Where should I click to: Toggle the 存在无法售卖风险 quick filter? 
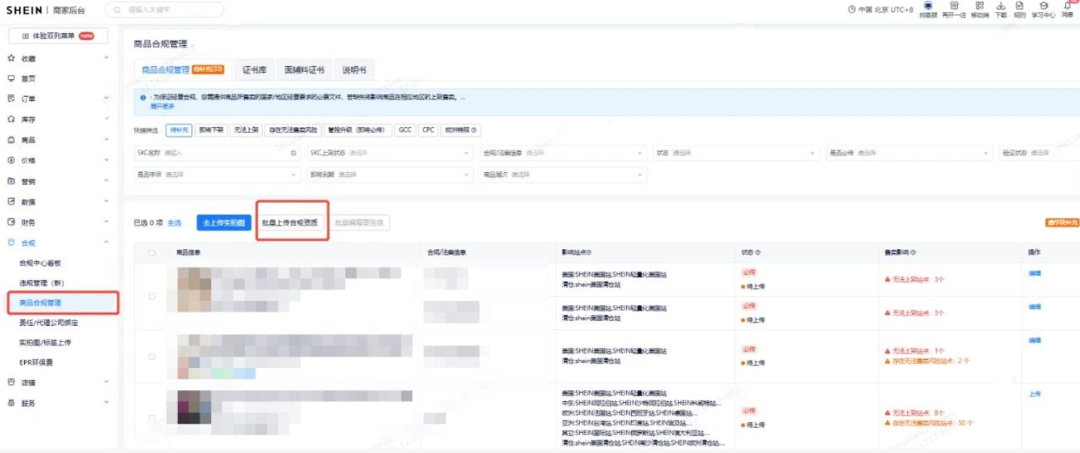click(293, 130)
